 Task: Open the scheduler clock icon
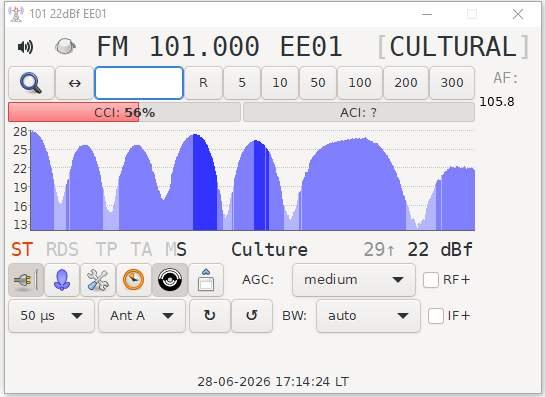tap(134, 280)
